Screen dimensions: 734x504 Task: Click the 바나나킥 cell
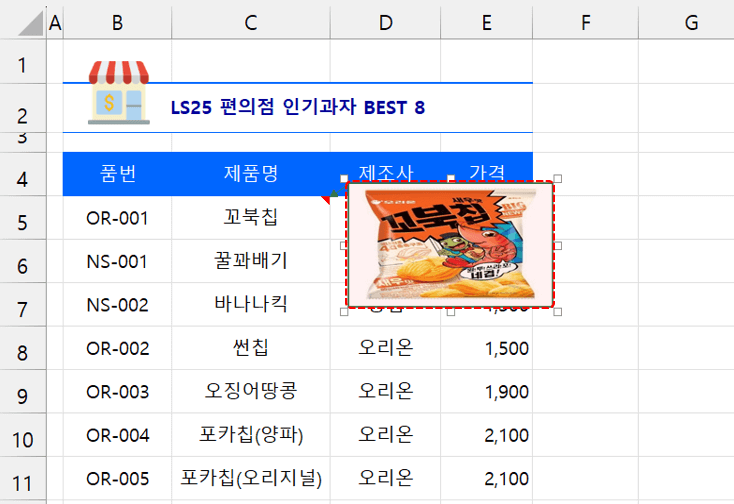point(250,305)
